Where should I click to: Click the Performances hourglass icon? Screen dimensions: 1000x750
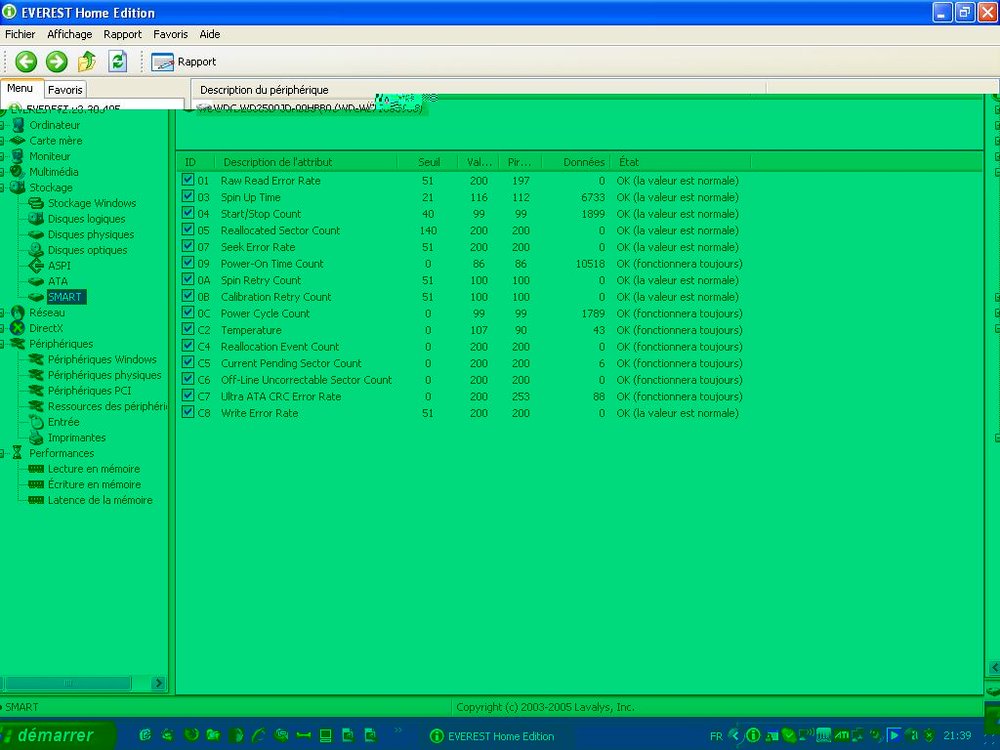pyautogui.click(x=18, y=453)
